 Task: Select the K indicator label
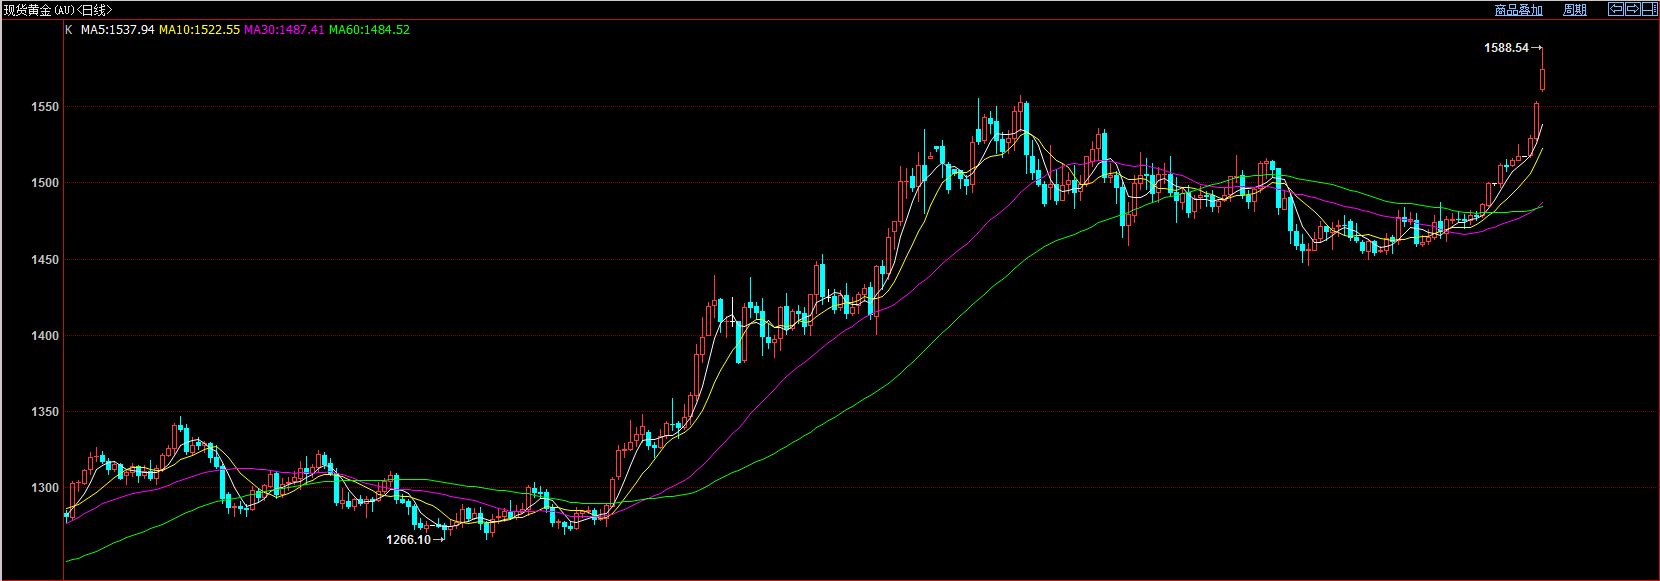[69, 30]
